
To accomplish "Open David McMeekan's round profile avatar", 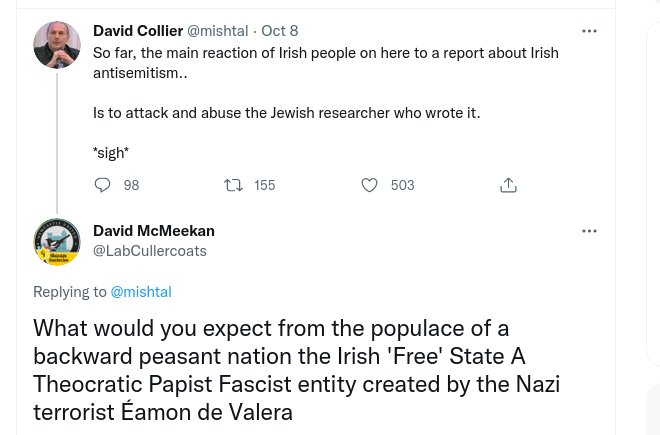I will (57, 241).
